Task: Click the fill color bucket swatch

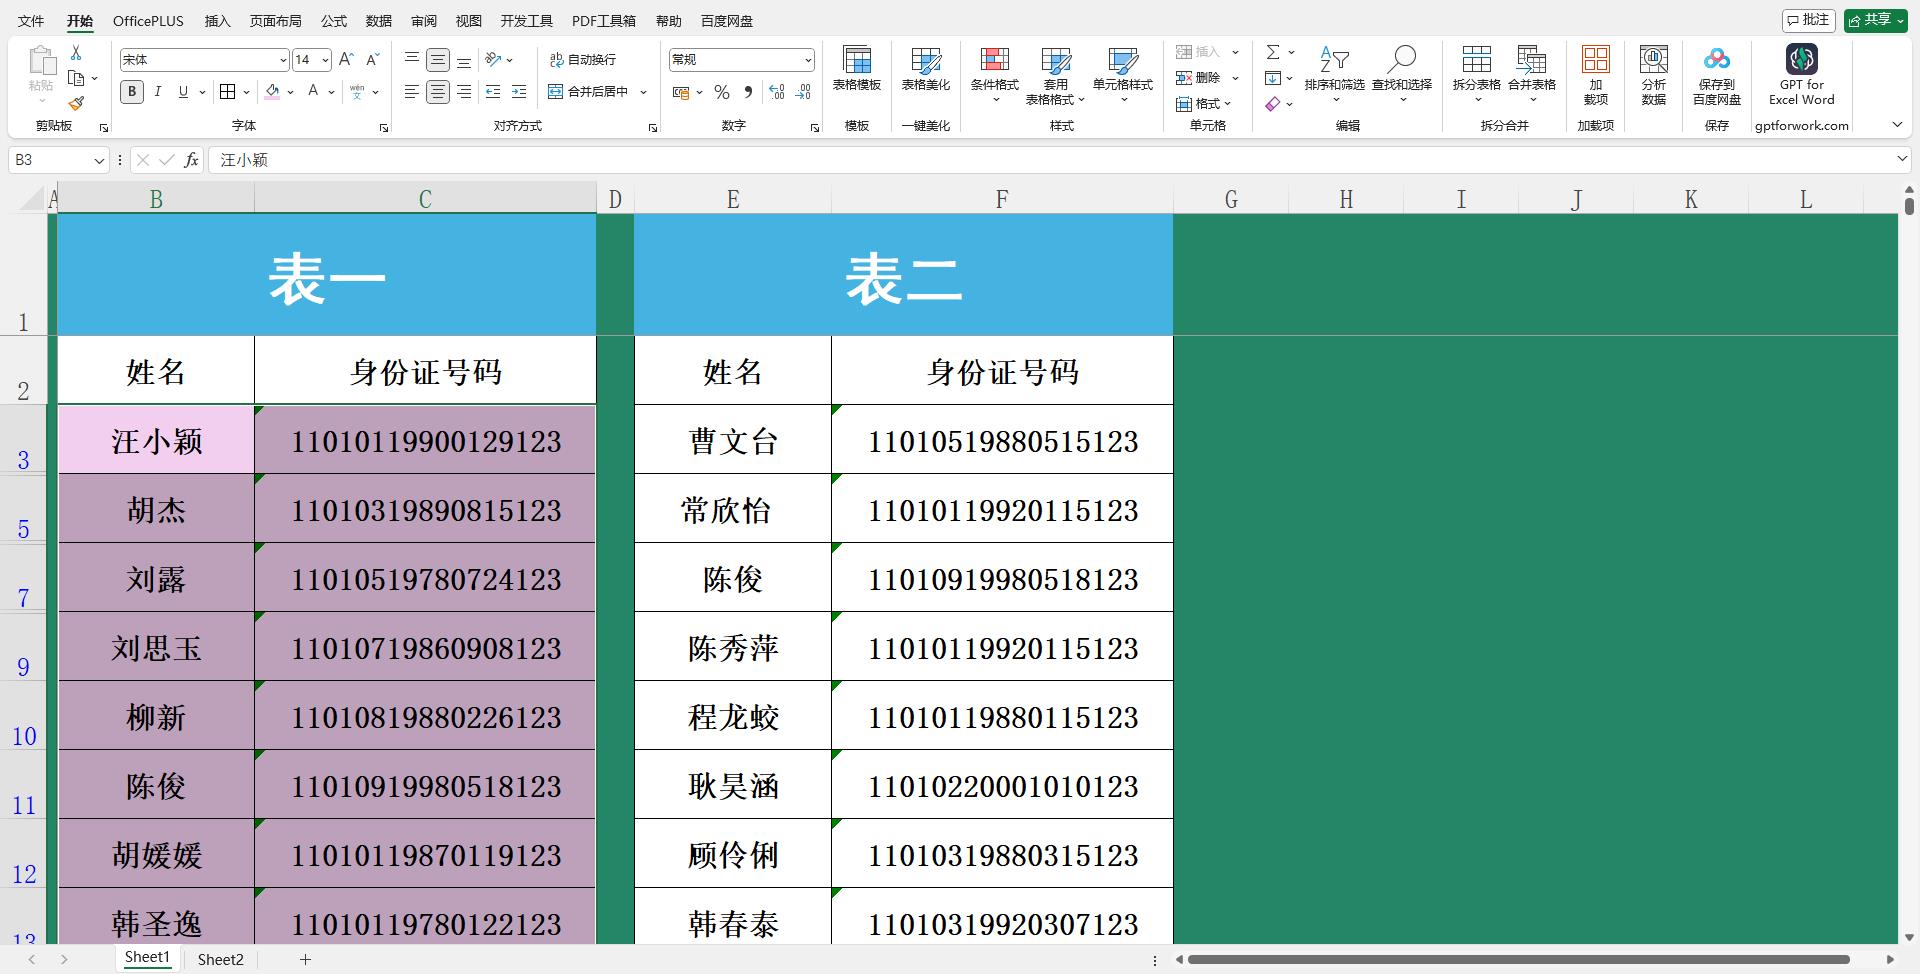Action: (273, 92)
